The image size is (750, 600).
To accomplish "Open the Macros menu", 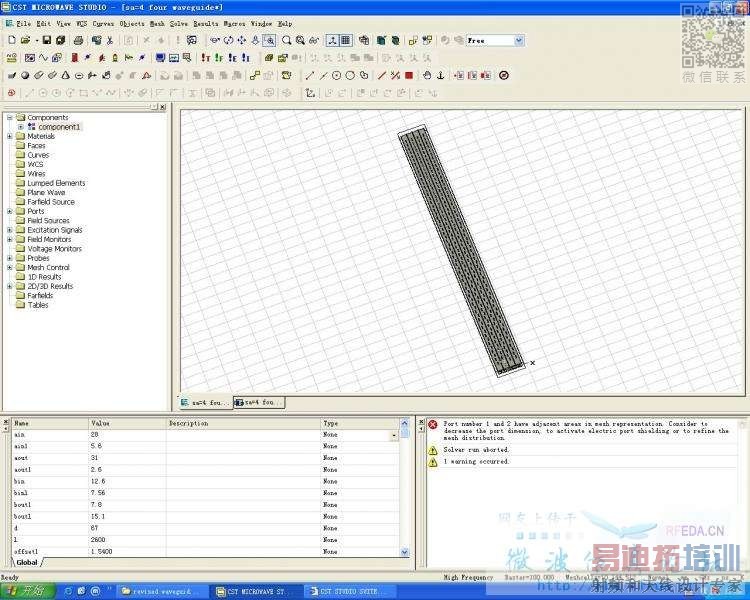I will (234, 23).
